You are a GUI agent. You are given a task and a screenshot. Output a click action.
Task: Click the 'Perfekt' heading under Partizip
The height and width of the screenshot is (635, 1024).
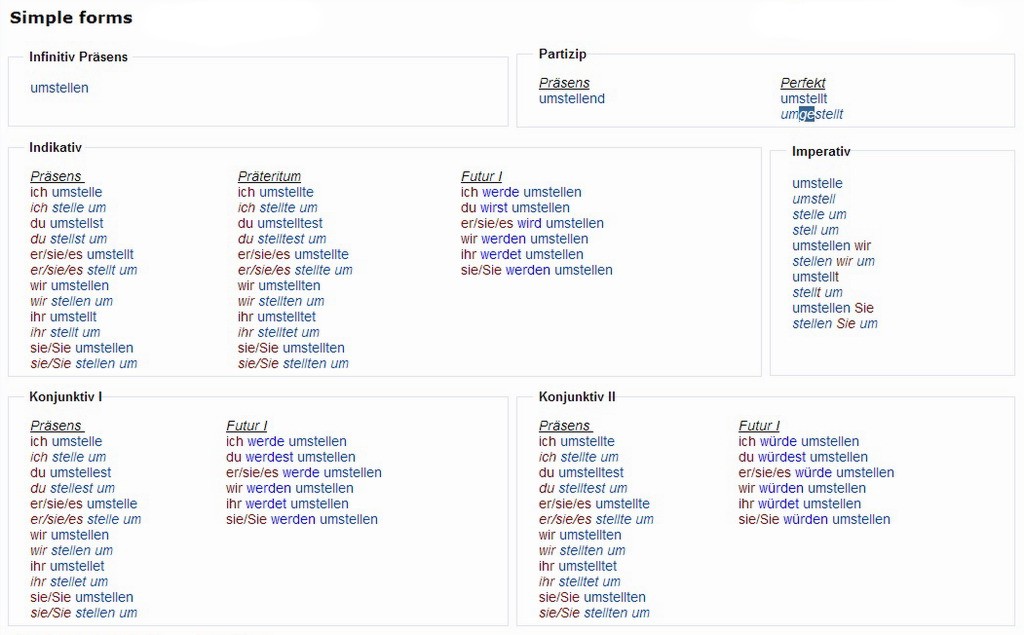[x=802, y=83]
